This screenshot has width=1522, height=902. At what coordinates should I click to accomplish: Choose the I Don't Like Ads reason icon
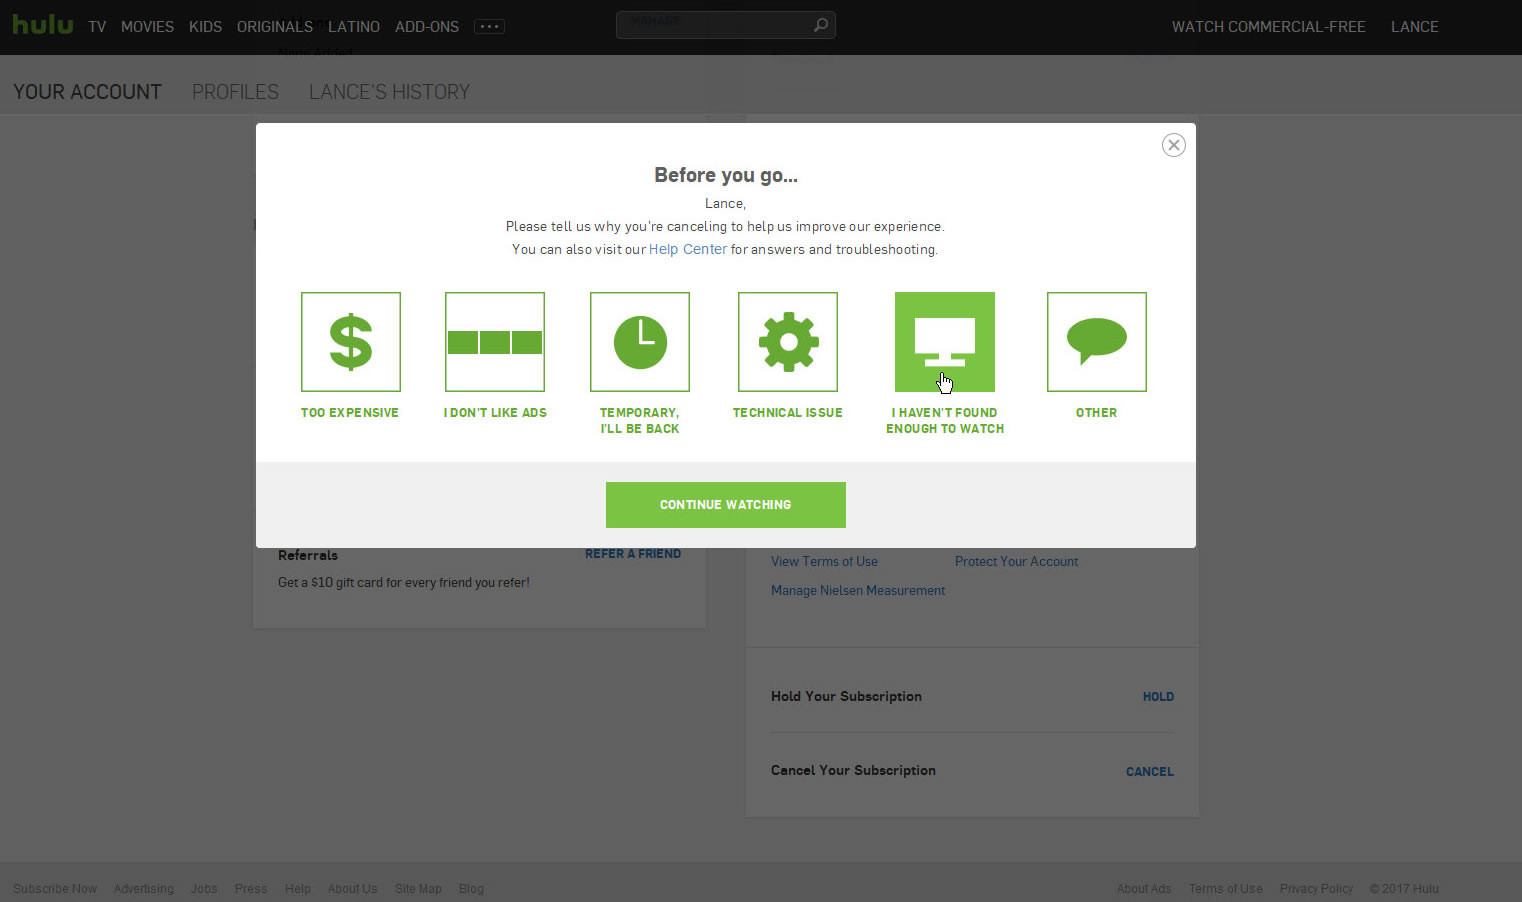tap(494, 341)
